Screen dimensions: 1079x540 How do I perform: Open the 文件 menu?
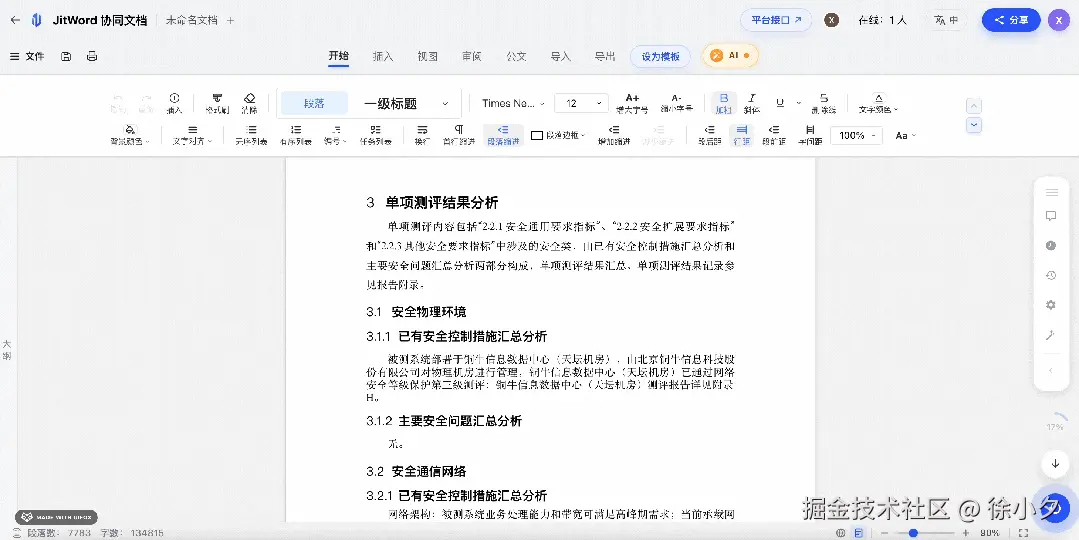pos(28,56)
